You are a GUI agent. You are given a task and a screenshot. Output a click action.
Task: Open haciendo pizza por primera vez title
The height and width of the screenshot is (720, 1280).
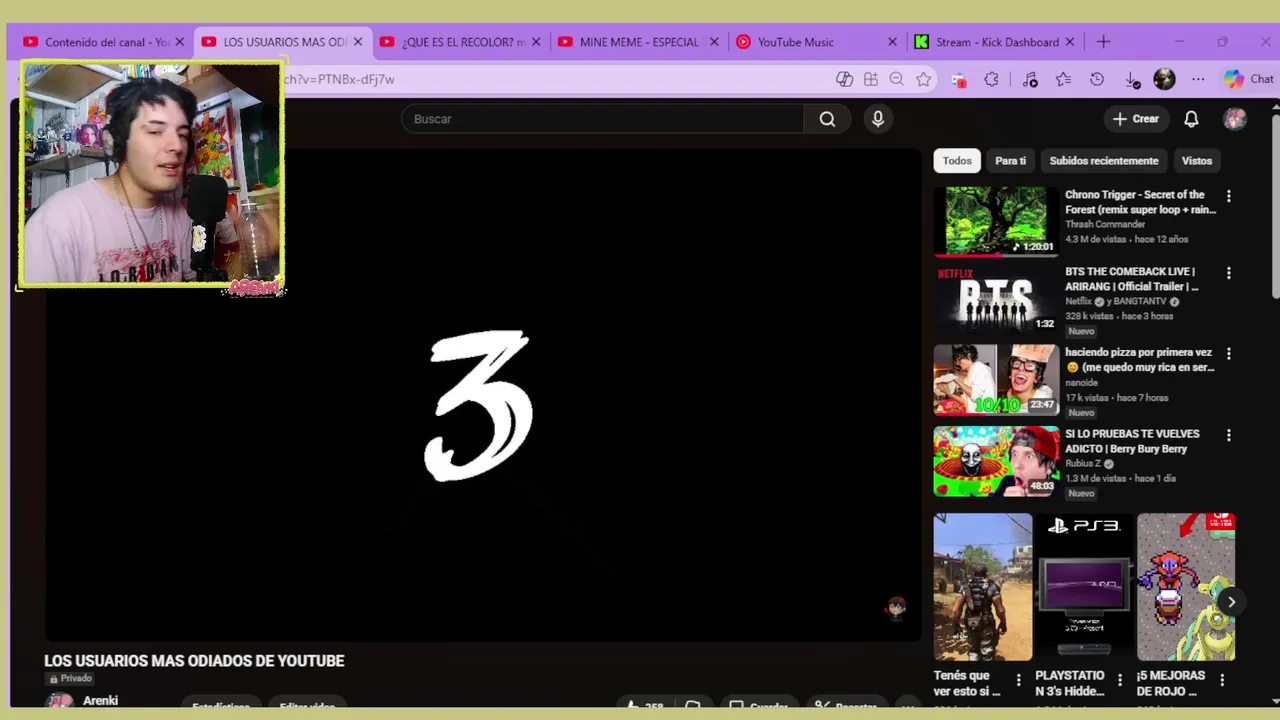1139,360
